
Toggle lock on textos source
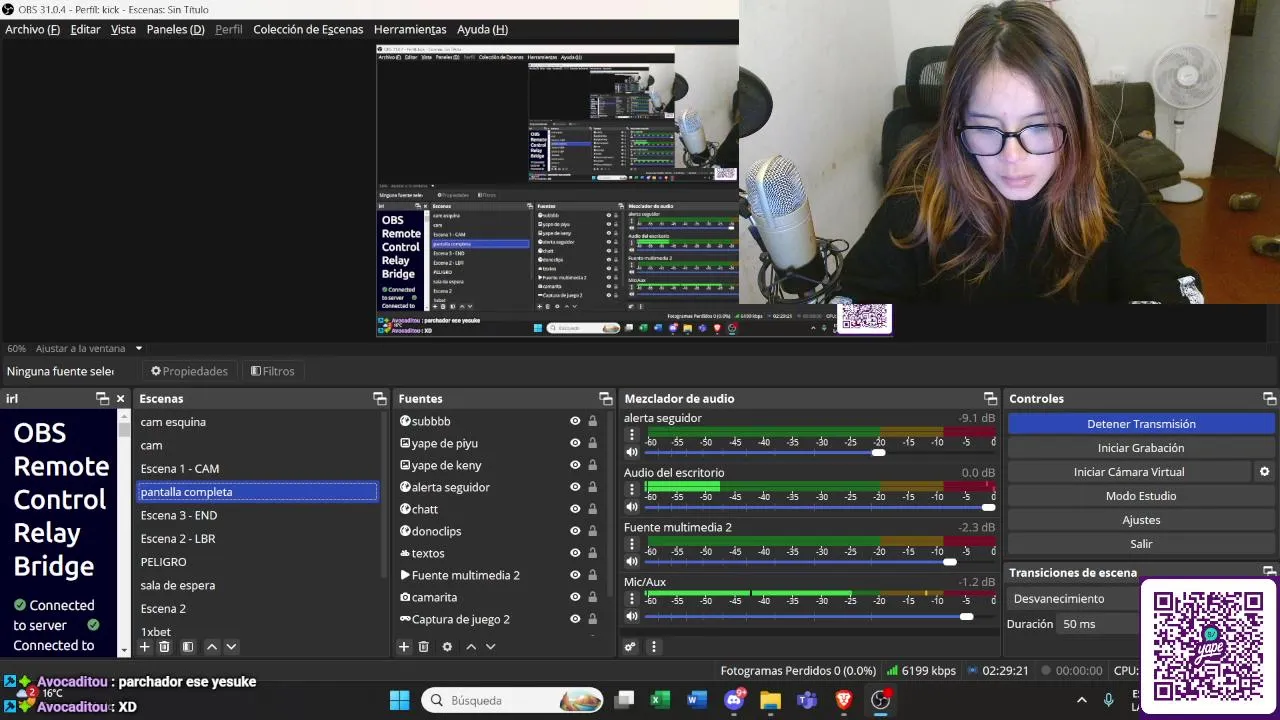coord(592,553)
